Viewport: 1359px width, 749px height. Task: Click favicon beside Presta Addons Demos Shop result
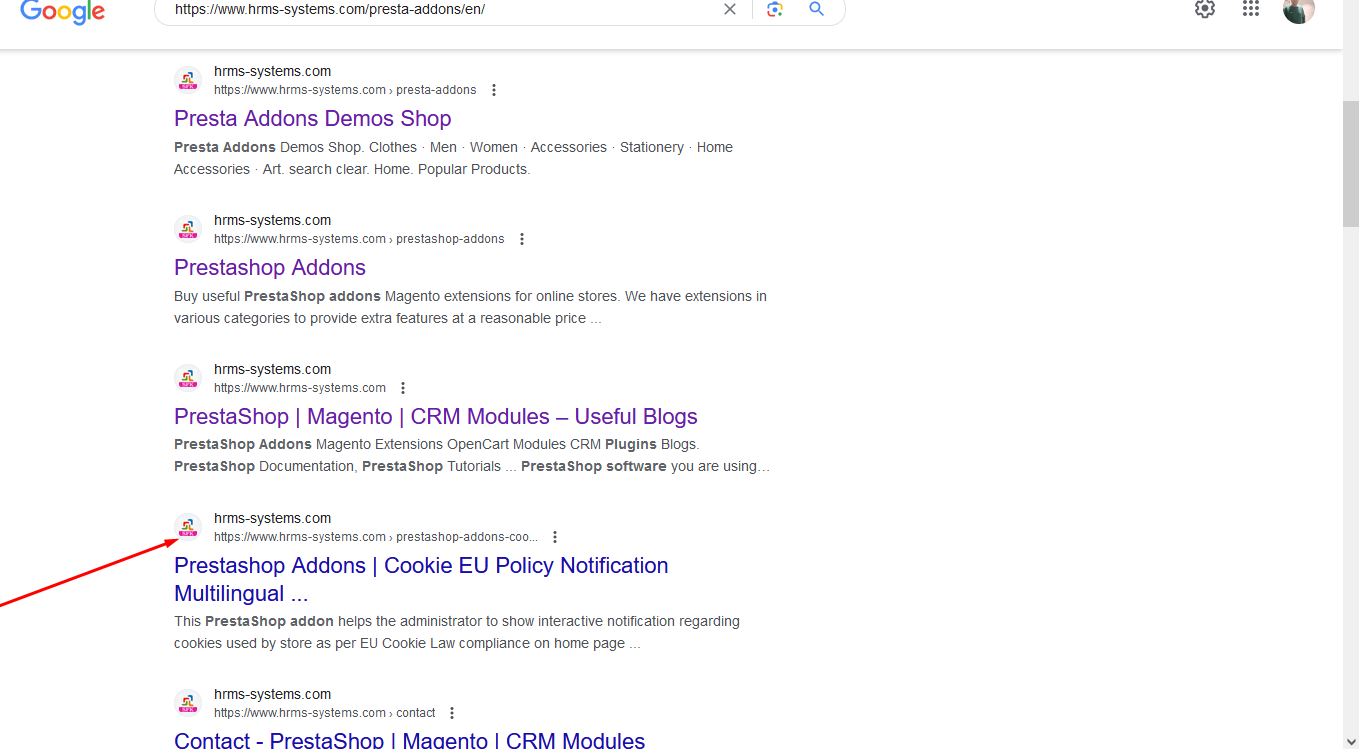pyautogui.click(x=188, y=80)
